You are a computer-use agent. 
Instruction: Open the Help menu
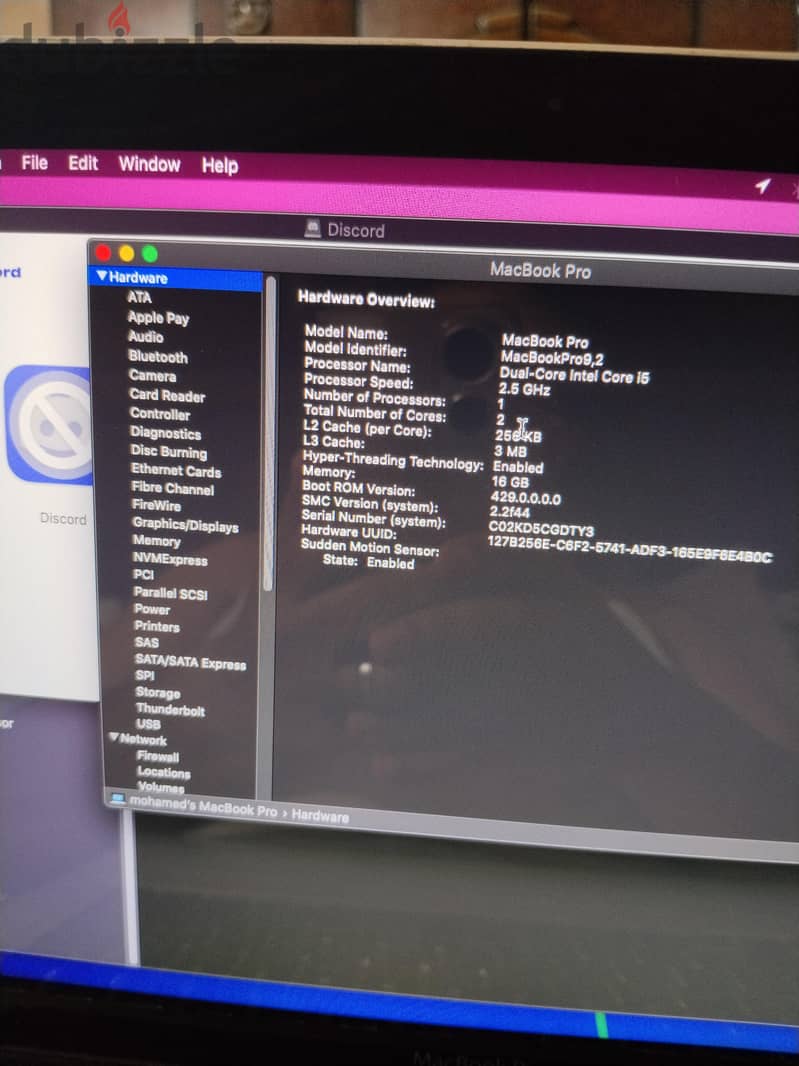coord(220,165)
